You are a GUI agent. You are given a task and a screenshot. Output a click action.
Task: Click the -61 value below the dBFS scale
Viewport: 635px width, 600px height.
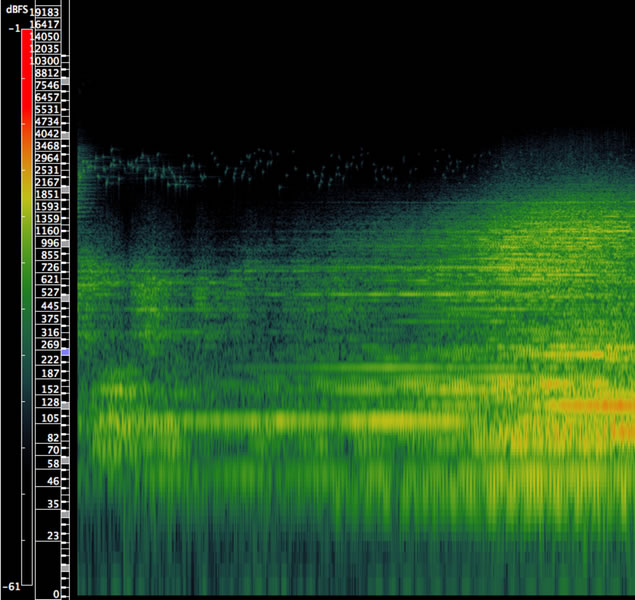(x=11, y=586)
